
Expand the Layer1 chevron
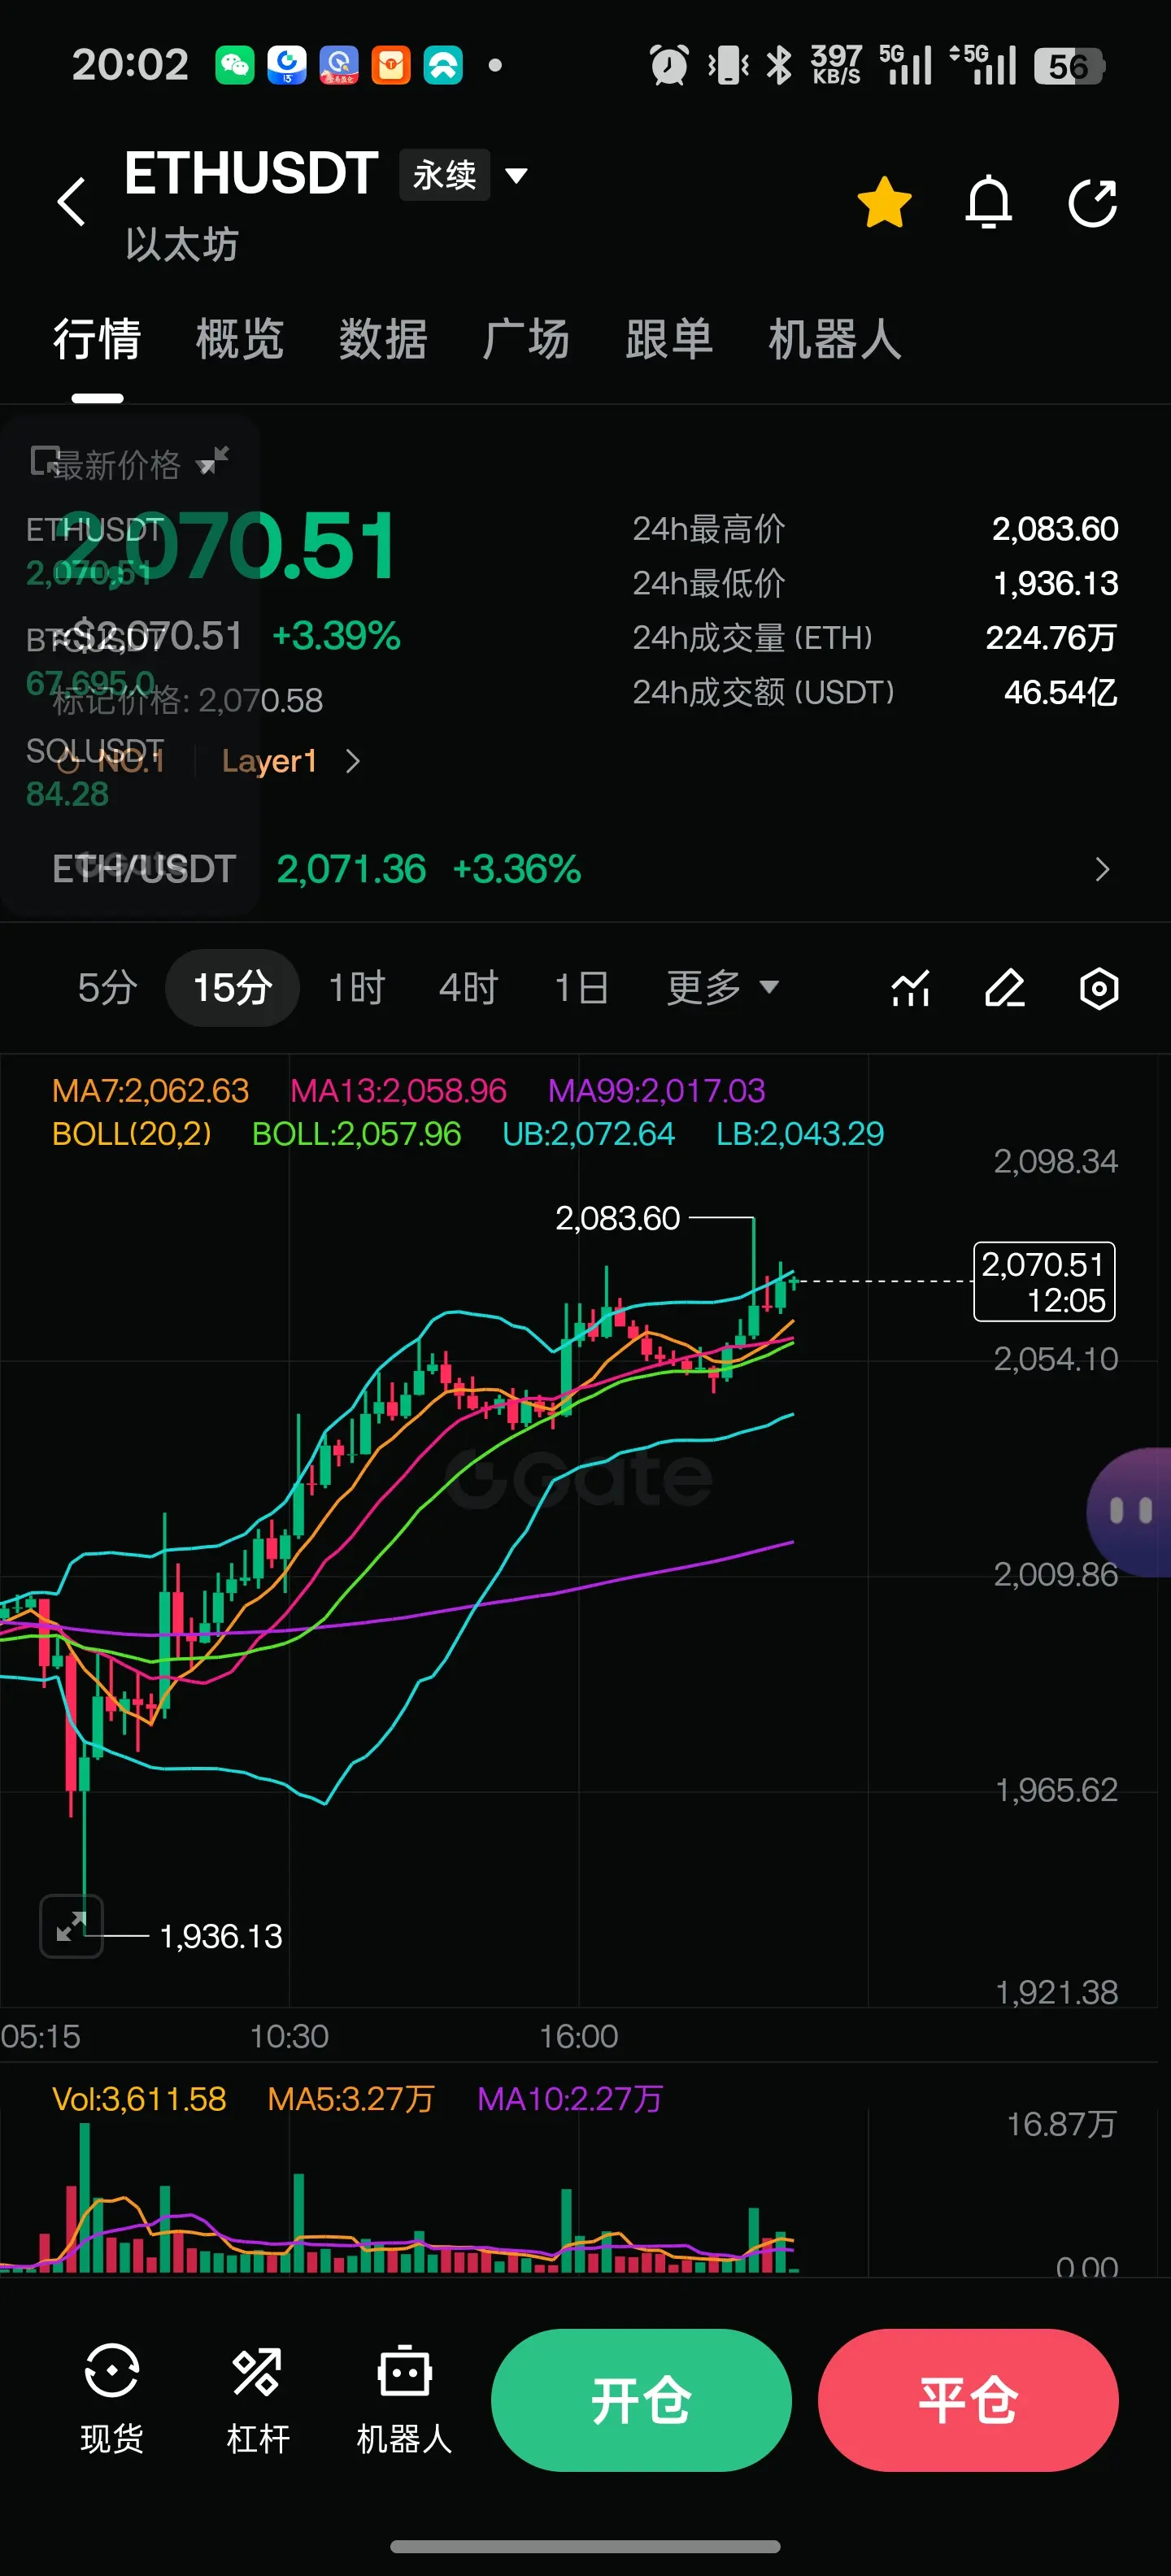click(x=352, y=761)
